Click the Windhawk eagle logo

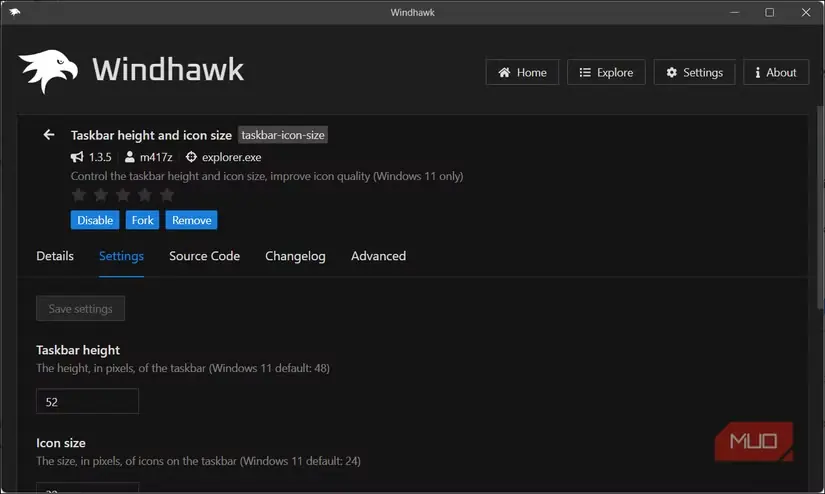click(48, 72)
